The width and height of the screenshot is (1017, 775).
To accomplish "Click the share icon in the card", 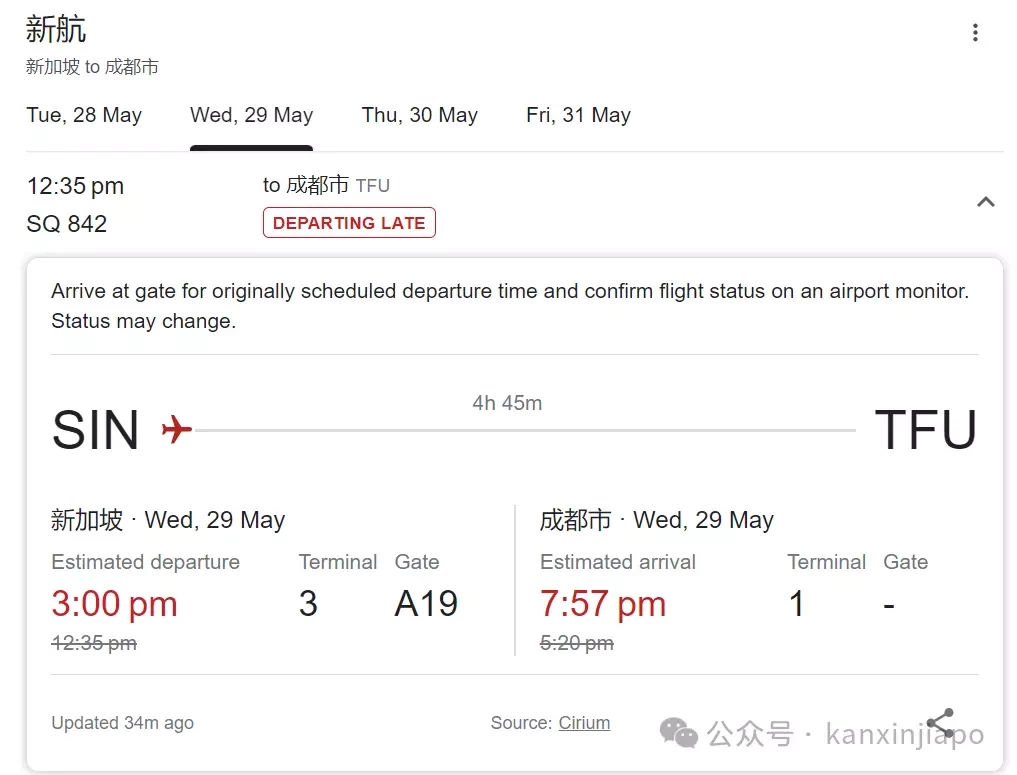I will pos(940,722).
